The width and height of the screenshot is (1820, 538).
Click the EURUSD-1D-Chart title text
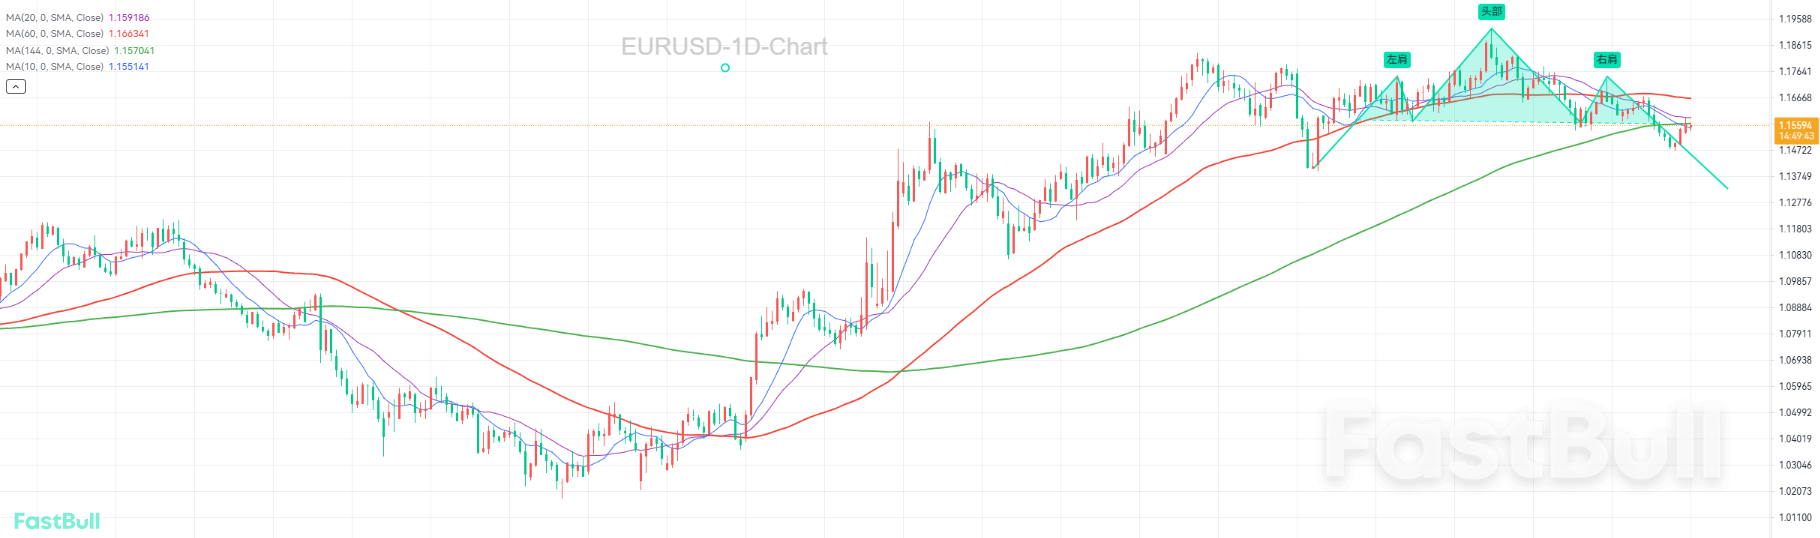pyautogui.click(x=724, y=47)
